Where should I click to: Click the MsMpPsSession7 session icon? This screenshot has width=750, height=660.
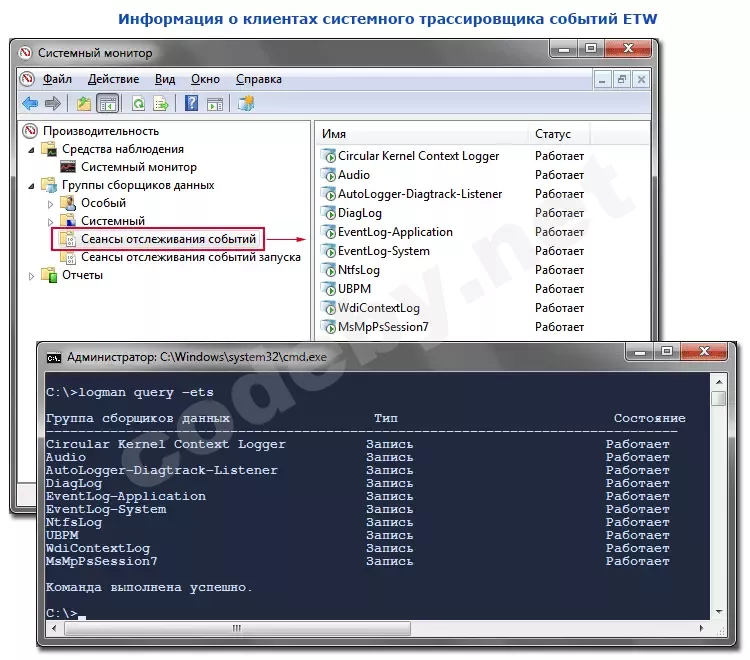(x=329, y=327)
